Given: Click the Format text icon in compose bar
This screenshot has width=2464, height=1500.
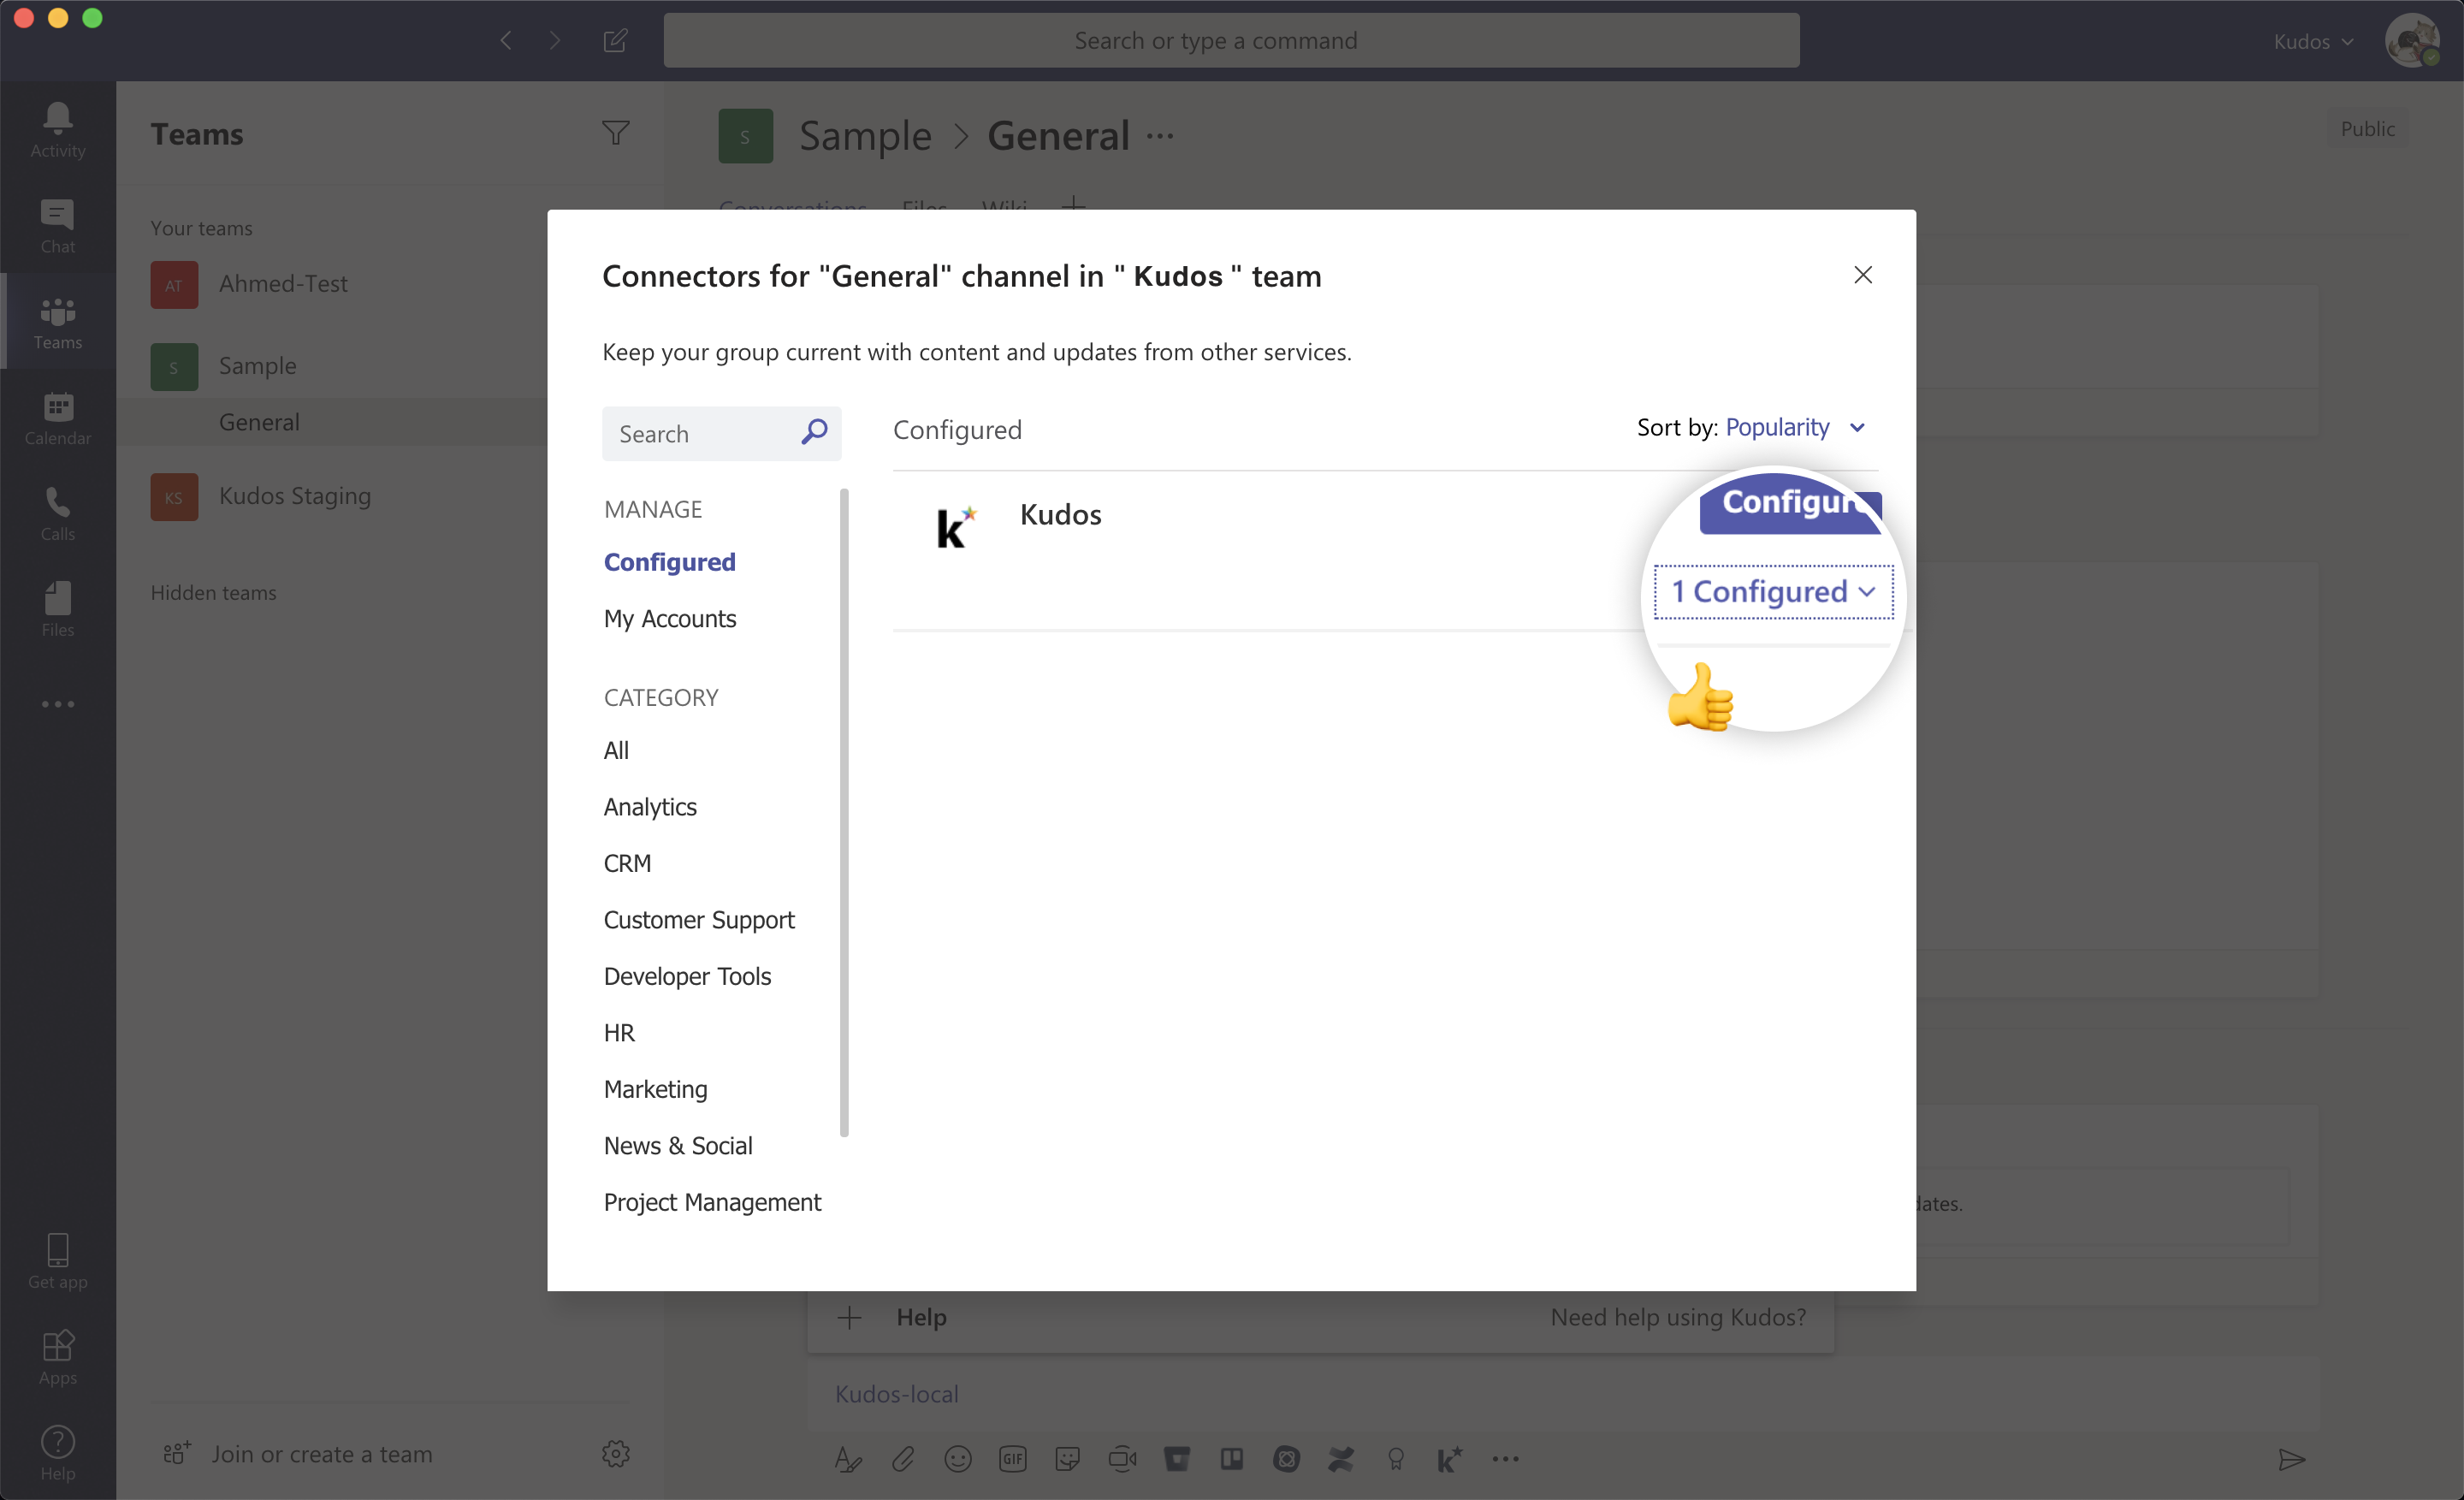Looking at the screenshot, I should [x=848, y=1459].
